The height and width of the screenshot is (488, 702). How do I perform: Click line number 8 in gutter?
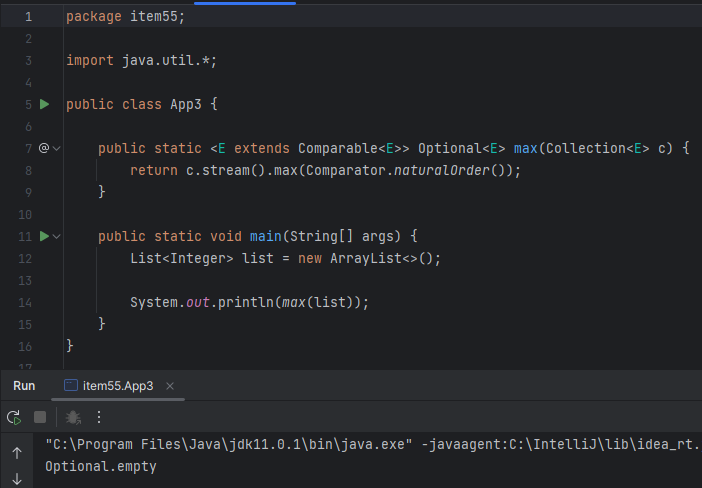[28, 171]
